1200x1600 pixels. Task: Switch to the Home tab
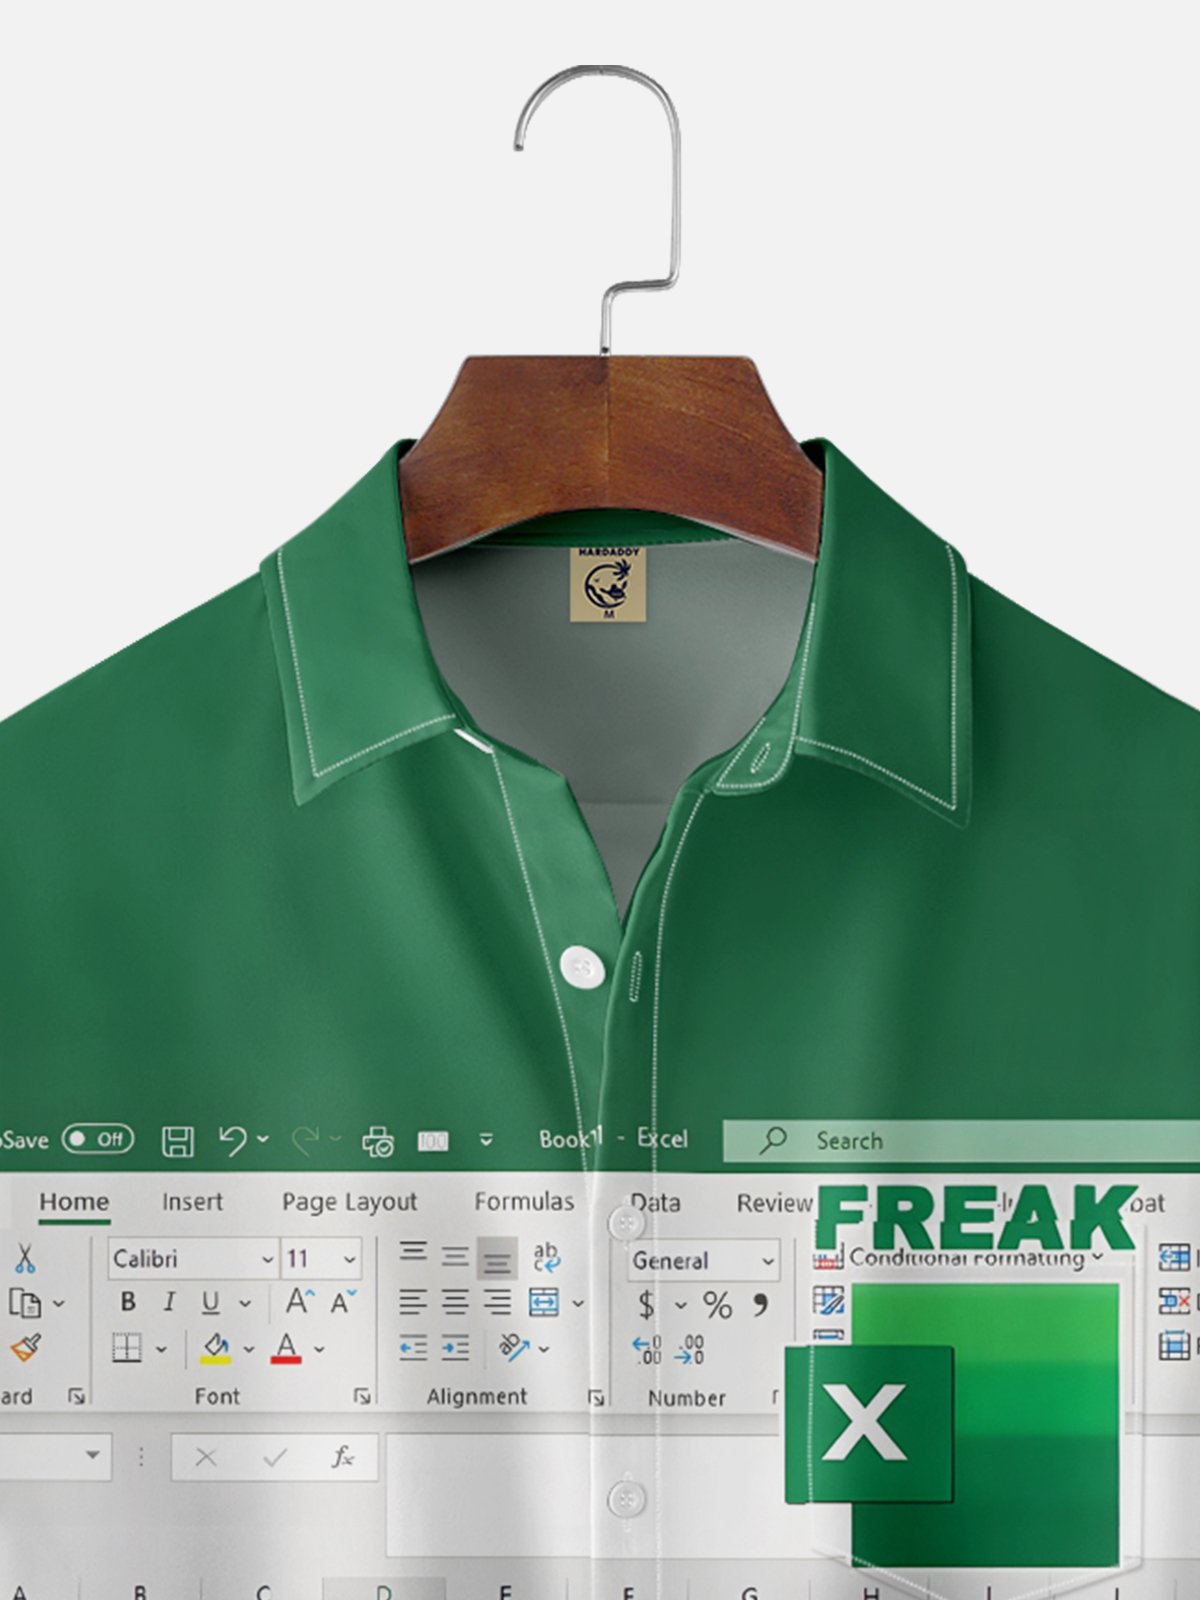coord(74,1202)
